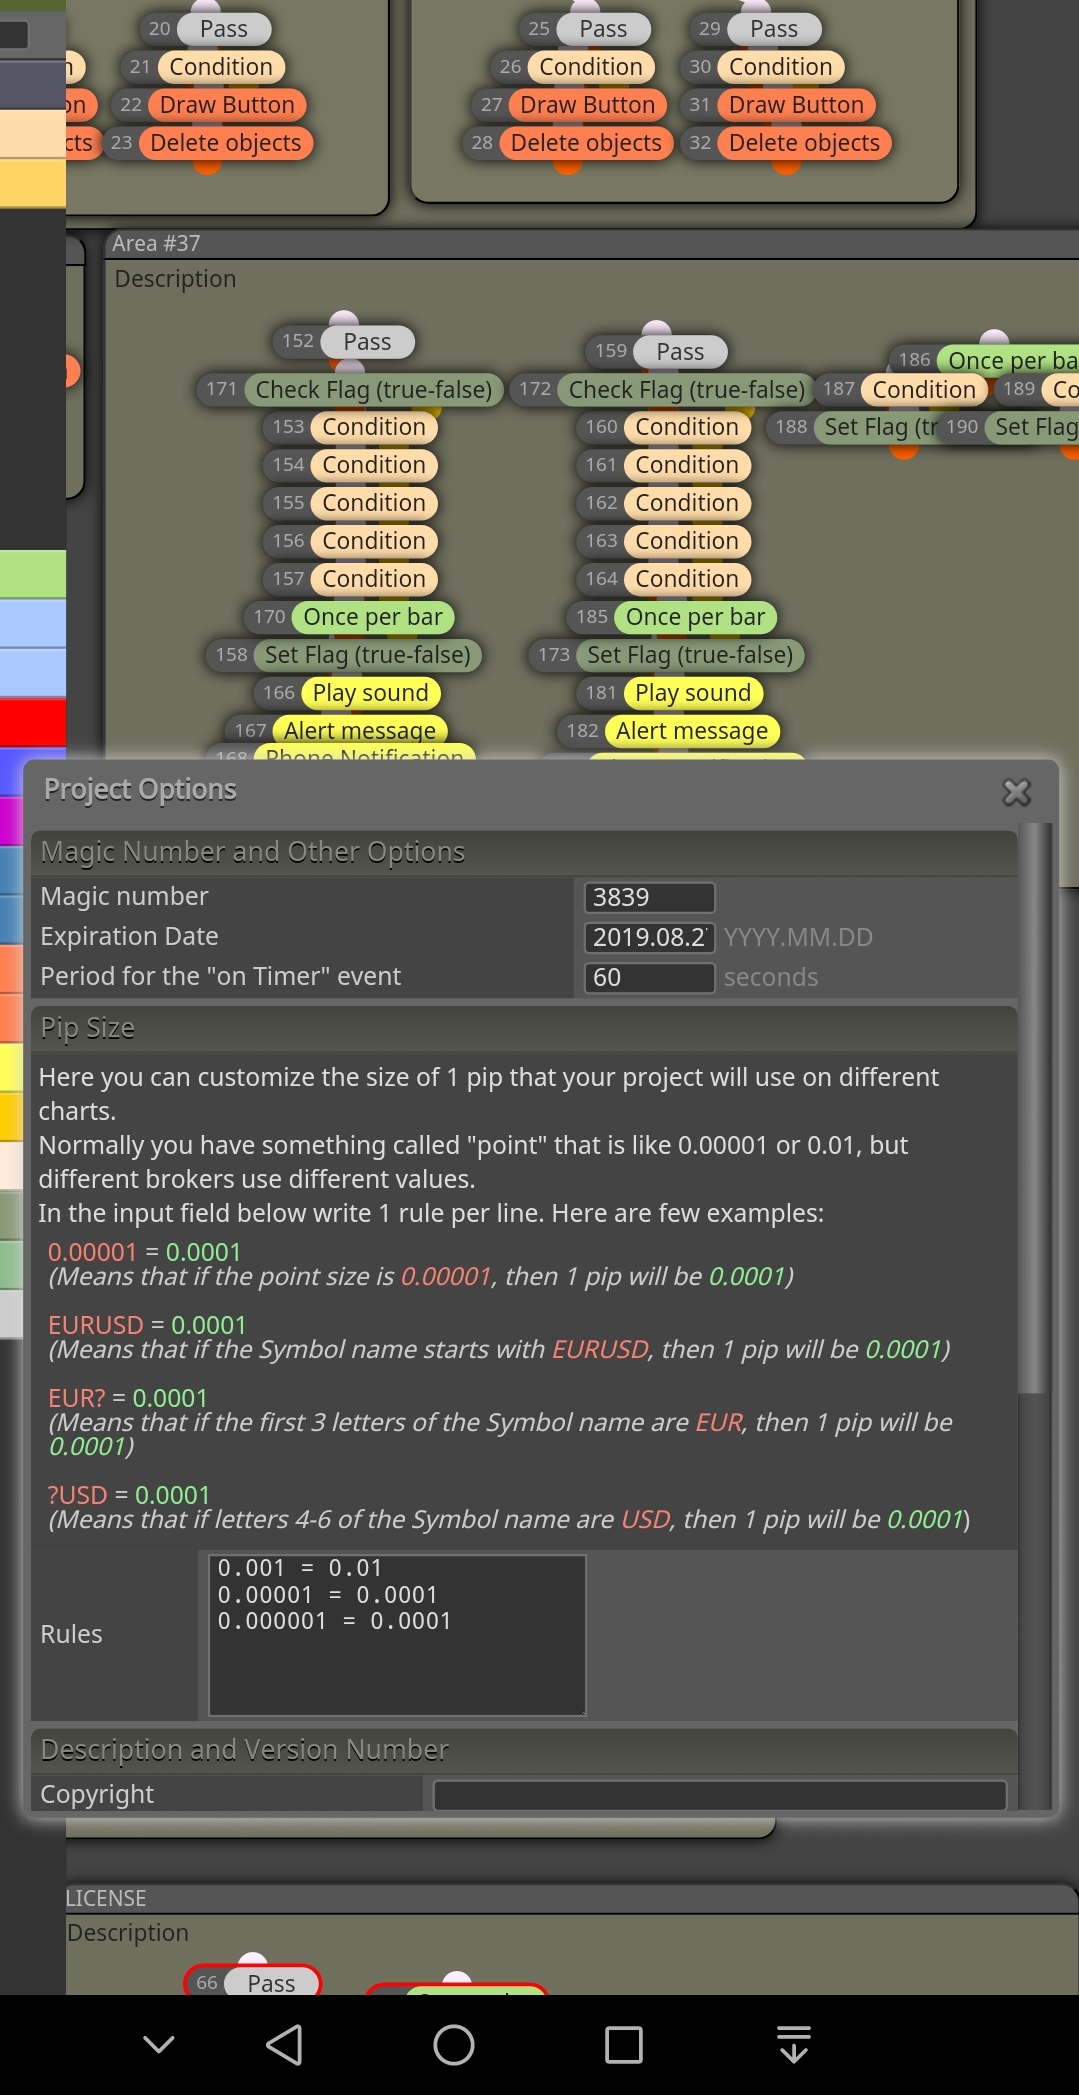
Task: Collapse the Pip Size section header
Action: (x=524, y=1028)
